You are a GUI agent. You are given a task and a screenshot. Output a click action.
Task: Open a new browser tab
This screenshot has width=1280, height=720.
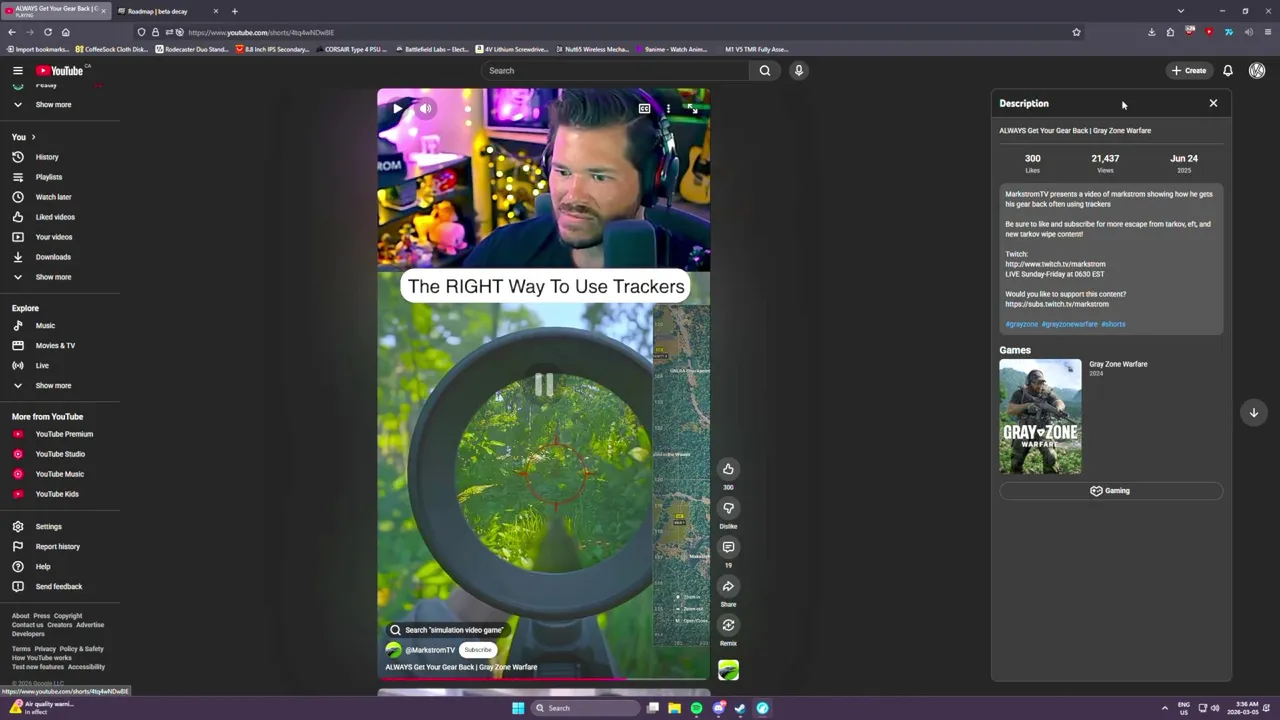click(x=234, y=11)
